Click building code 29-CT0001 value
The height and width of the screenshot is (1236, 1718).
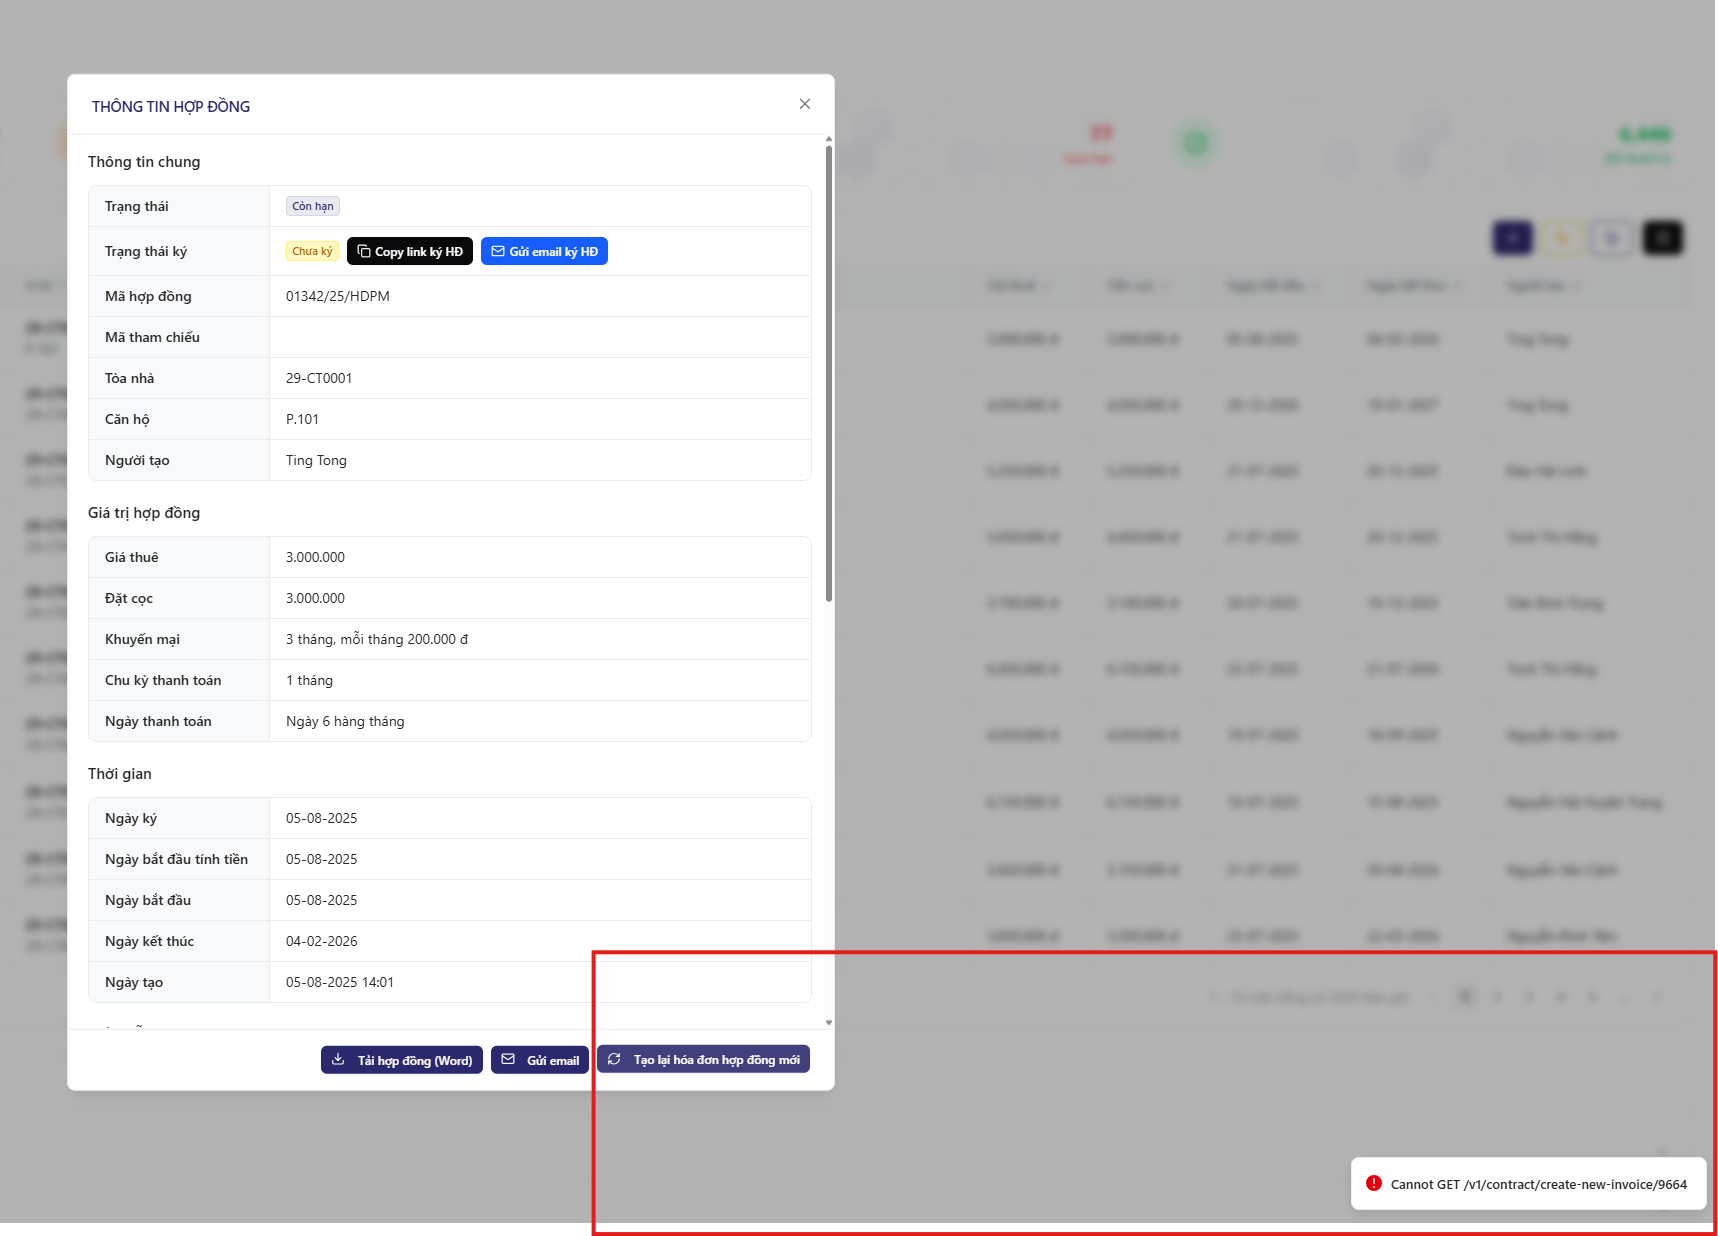319,378
